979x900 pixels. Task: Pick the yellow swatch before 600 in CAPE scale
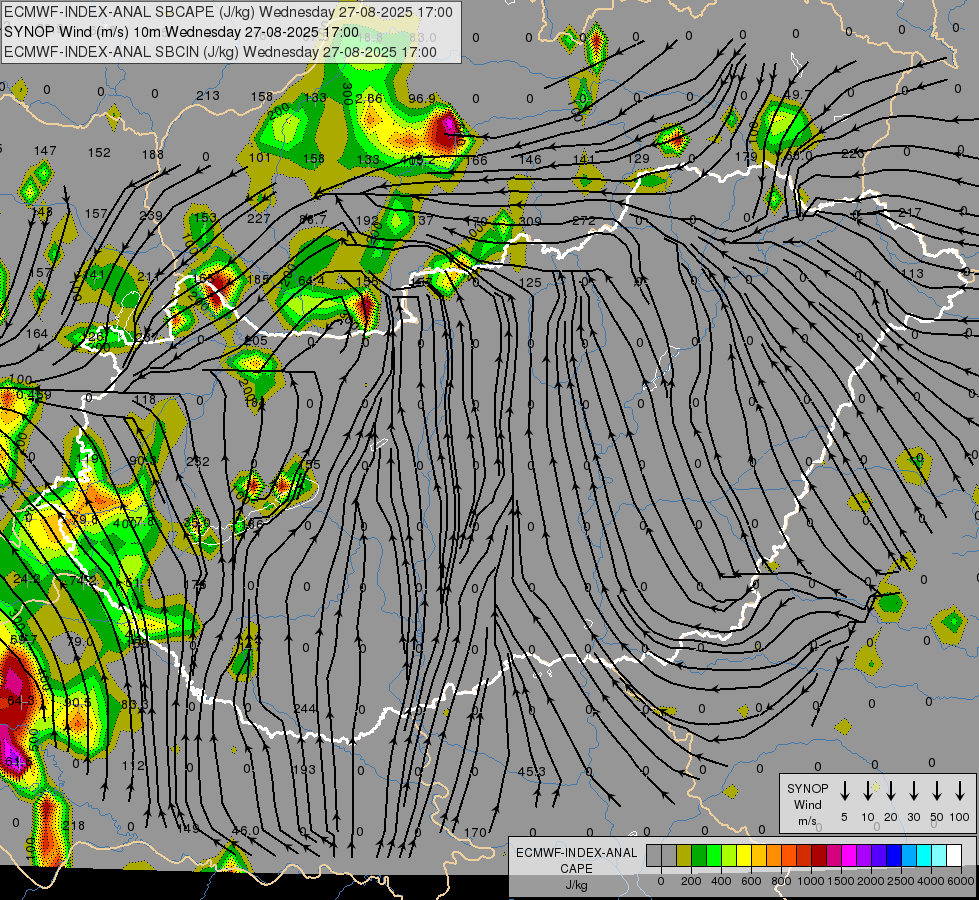(744, 856)
